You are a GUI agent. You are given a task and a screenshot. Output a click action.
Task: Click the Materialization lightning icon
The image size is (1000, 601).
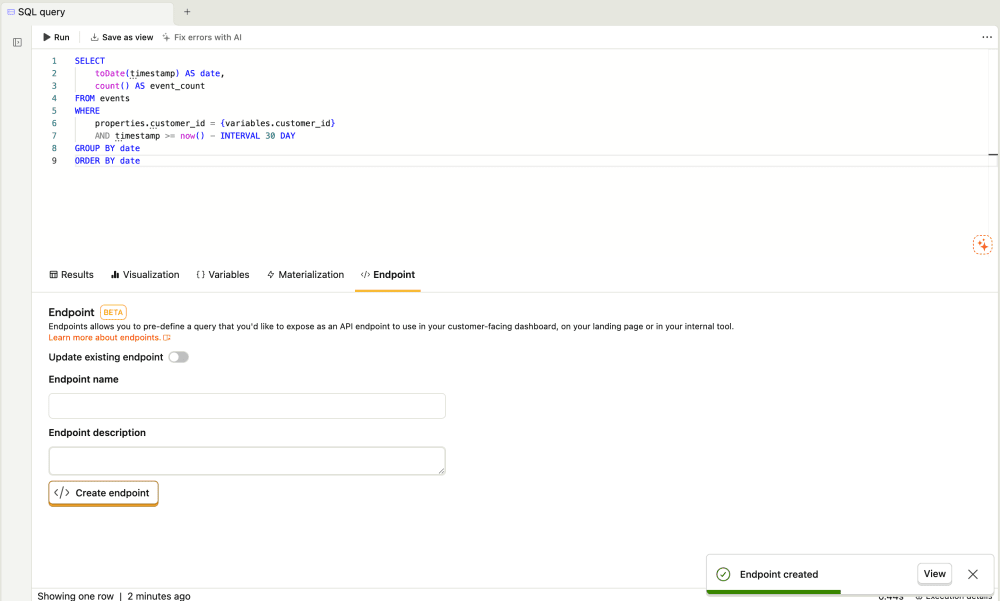[271, 274]
